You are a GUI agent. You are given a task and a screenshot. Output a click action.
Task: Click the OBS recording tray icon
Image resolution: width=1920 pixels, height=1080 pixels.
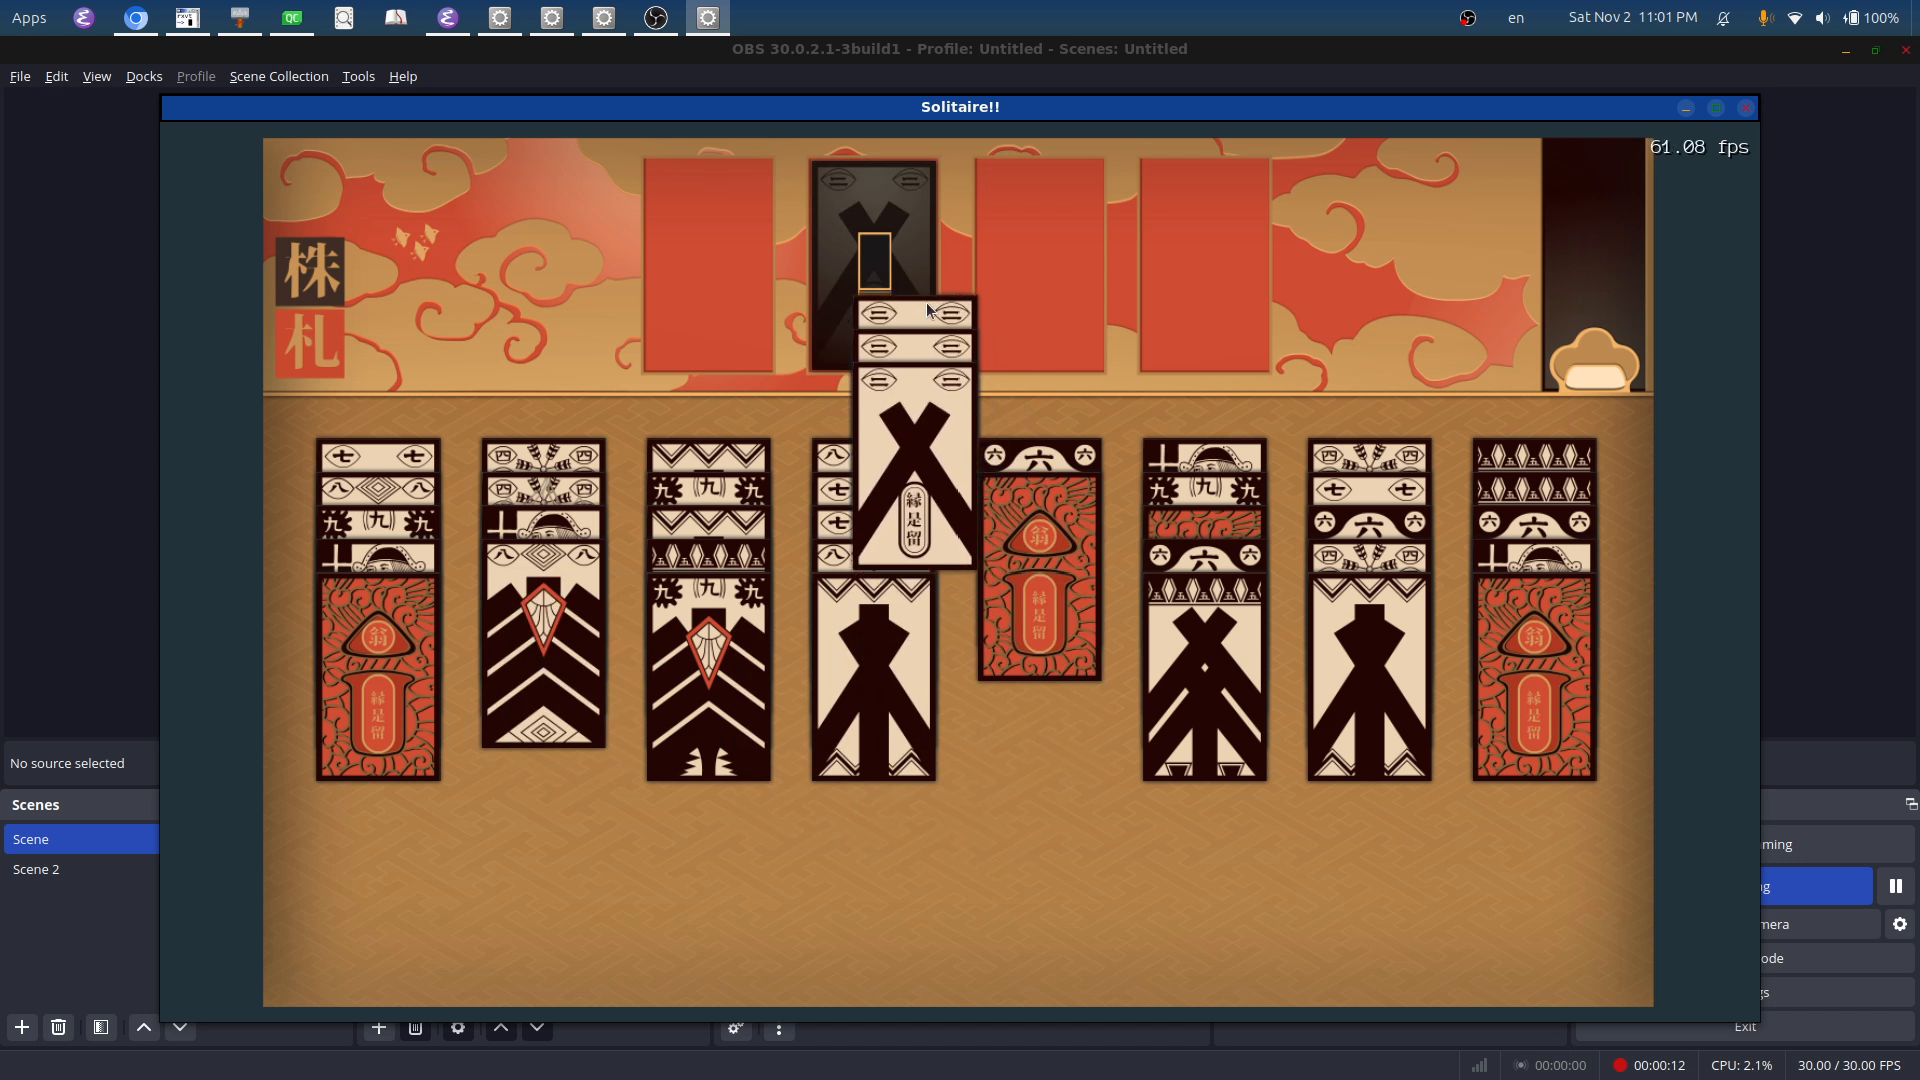point(1467,18)
